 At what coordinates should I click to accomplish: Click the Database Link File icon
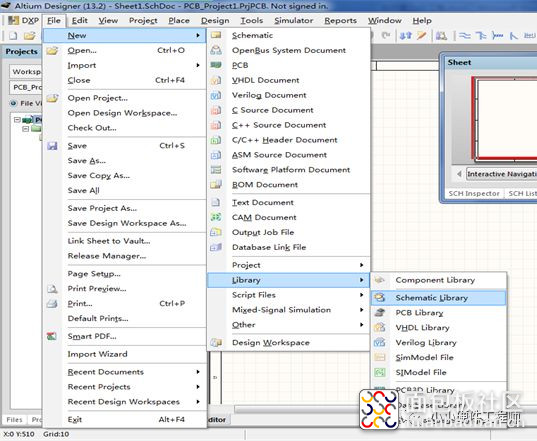point(216,247)
